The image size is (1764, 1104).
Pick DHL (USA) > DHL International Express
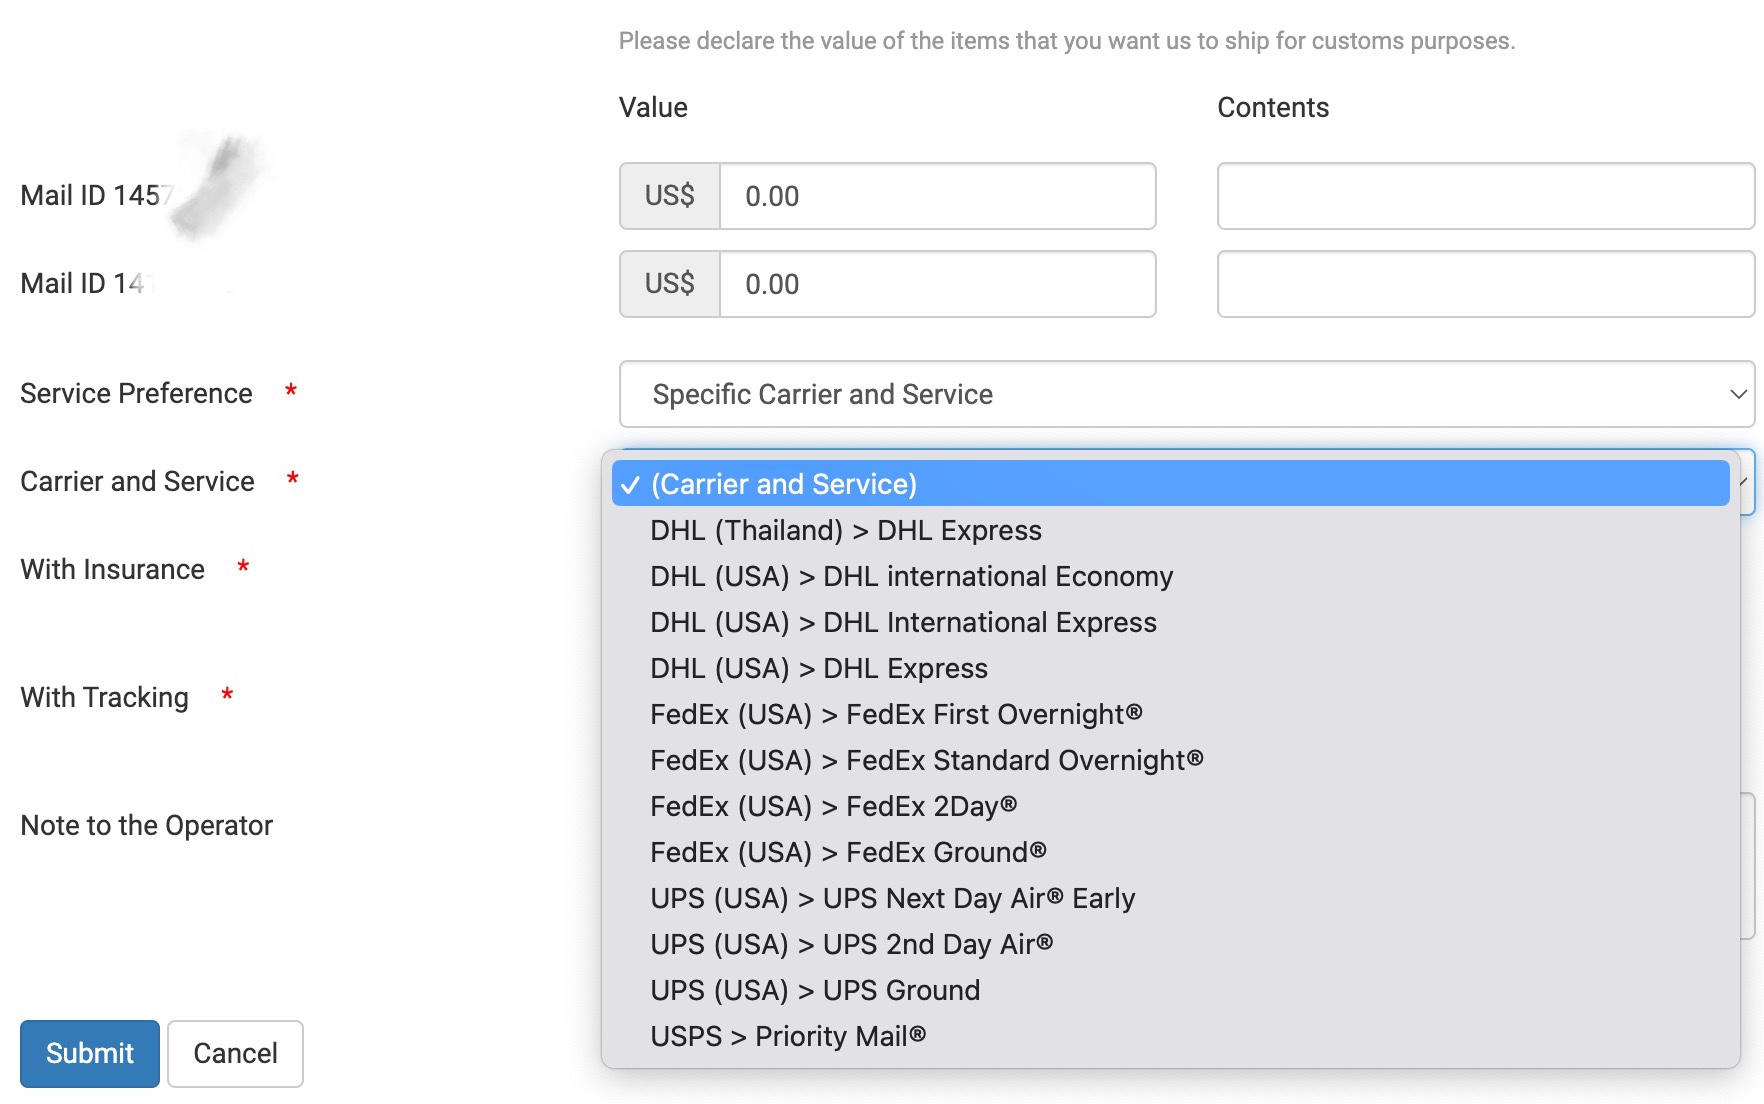tap(1170, 622)
